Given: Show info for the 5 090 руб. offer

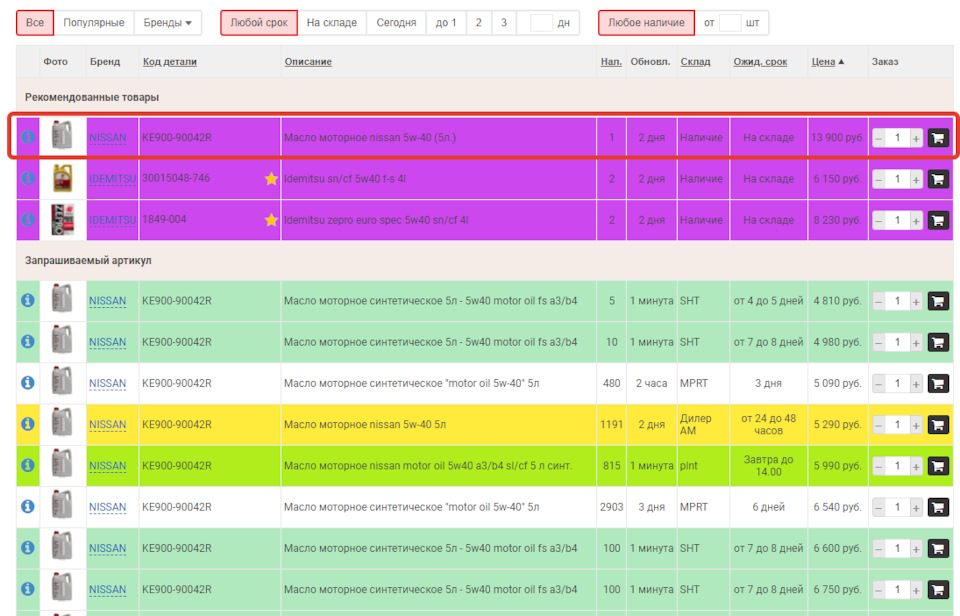Looking at the screenshot, I should [x=28, y=383].
